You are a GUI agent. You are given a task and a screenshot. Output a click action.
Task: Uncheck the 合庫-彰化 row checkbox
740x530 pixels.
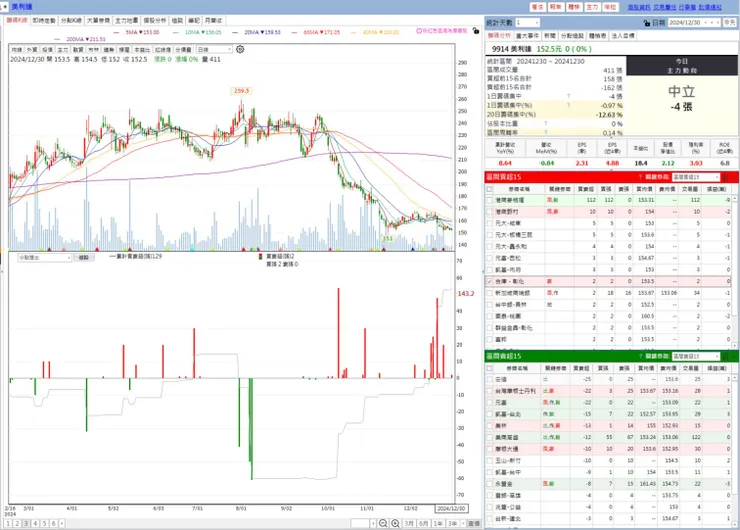[489, 281]
